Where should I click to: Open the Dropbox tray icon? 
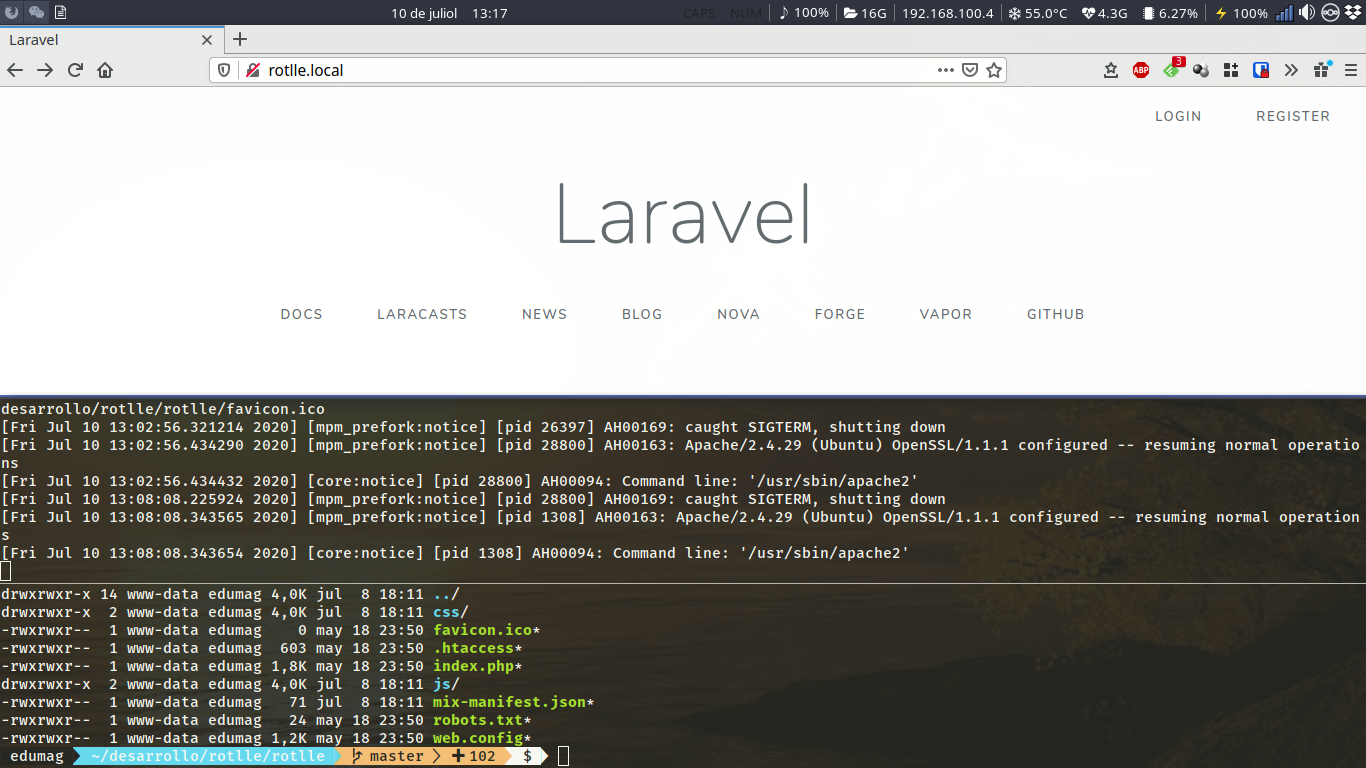pyautogui.click(x=1352, y=13)
